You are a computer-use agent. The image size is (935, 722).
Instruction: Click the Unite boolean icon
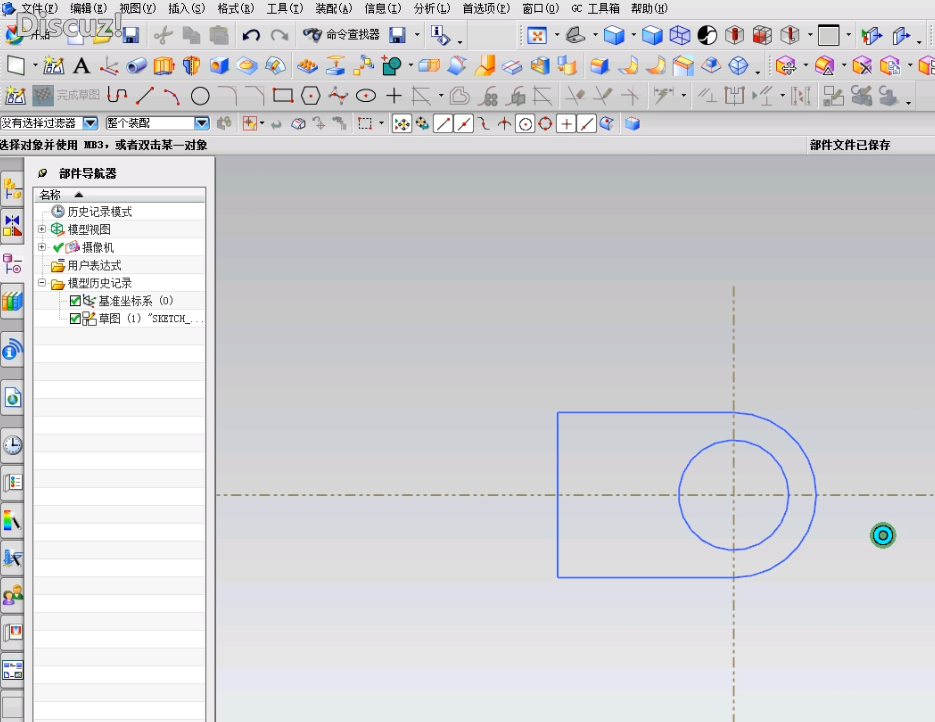tap(391, 66)
